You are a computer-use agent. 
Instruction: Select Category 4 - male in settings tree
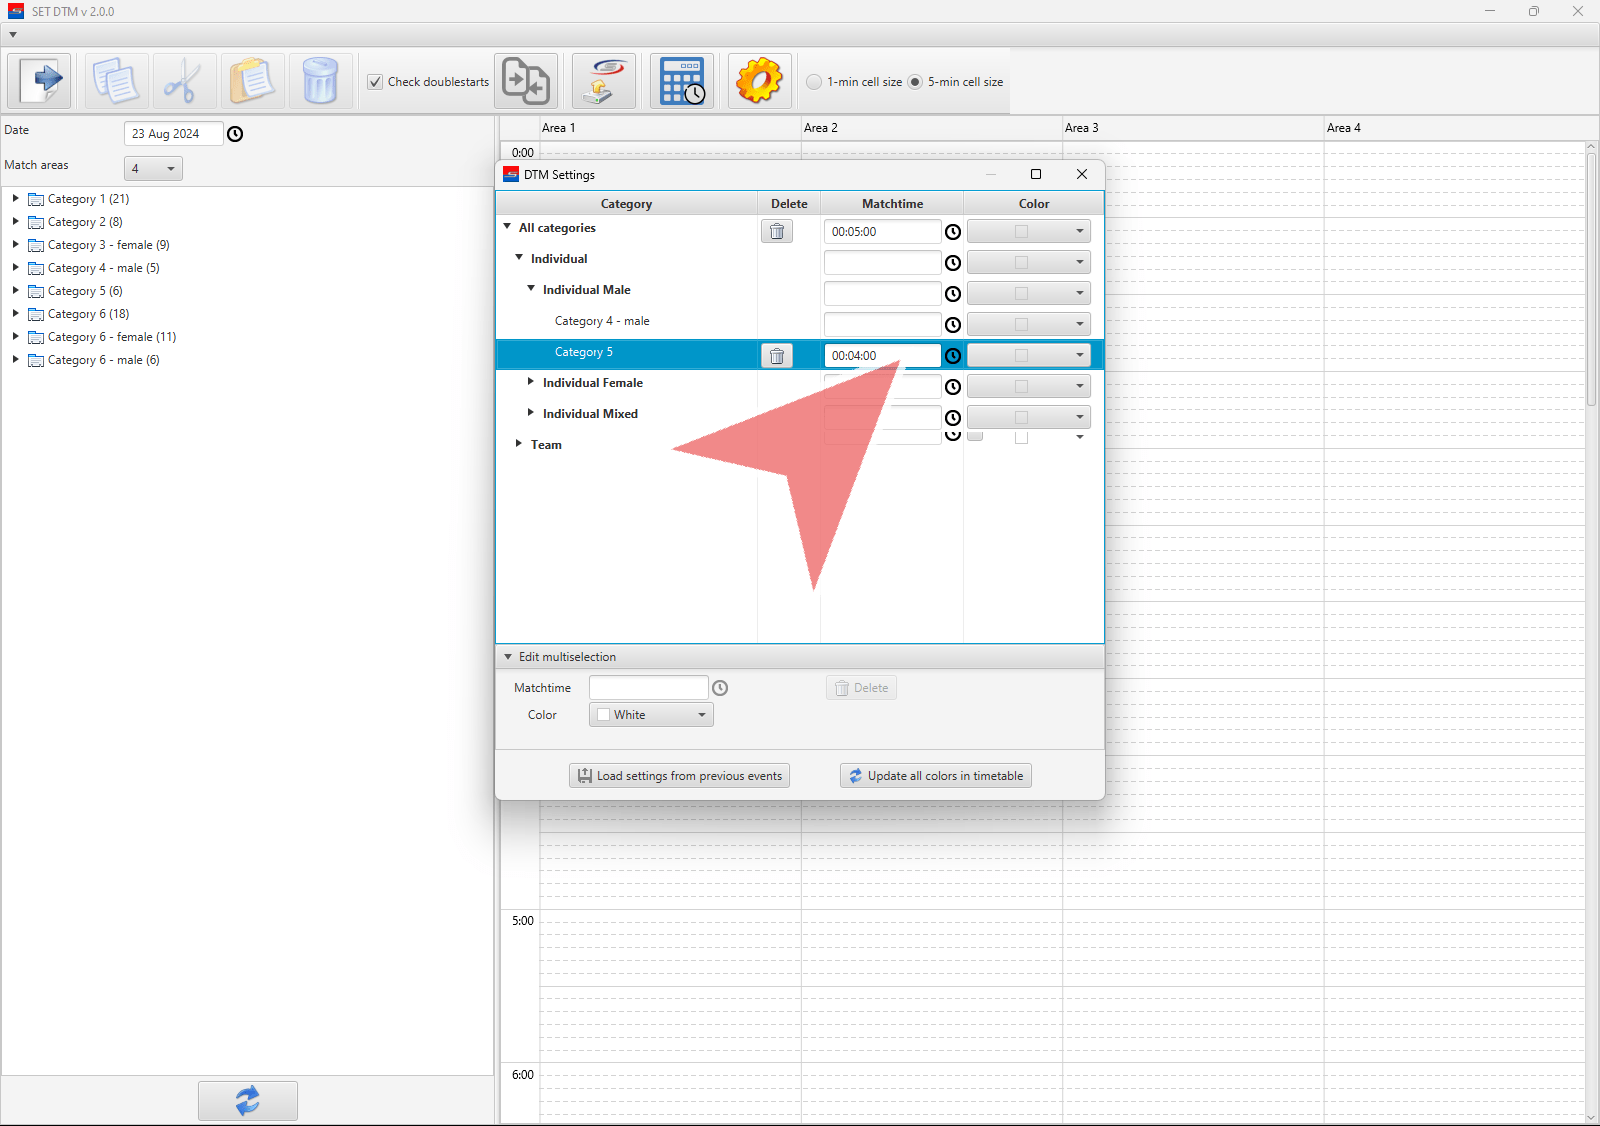602,321
